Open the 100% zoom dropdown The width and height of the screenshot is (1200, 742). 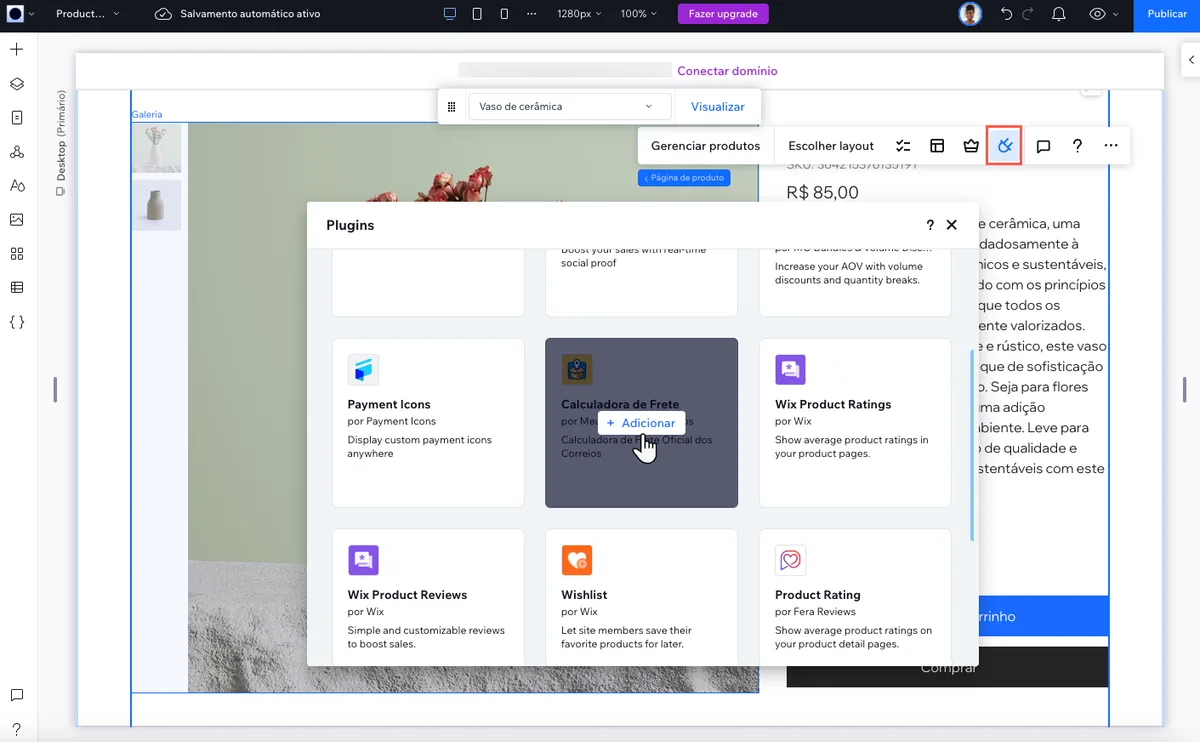pos(638,14)
